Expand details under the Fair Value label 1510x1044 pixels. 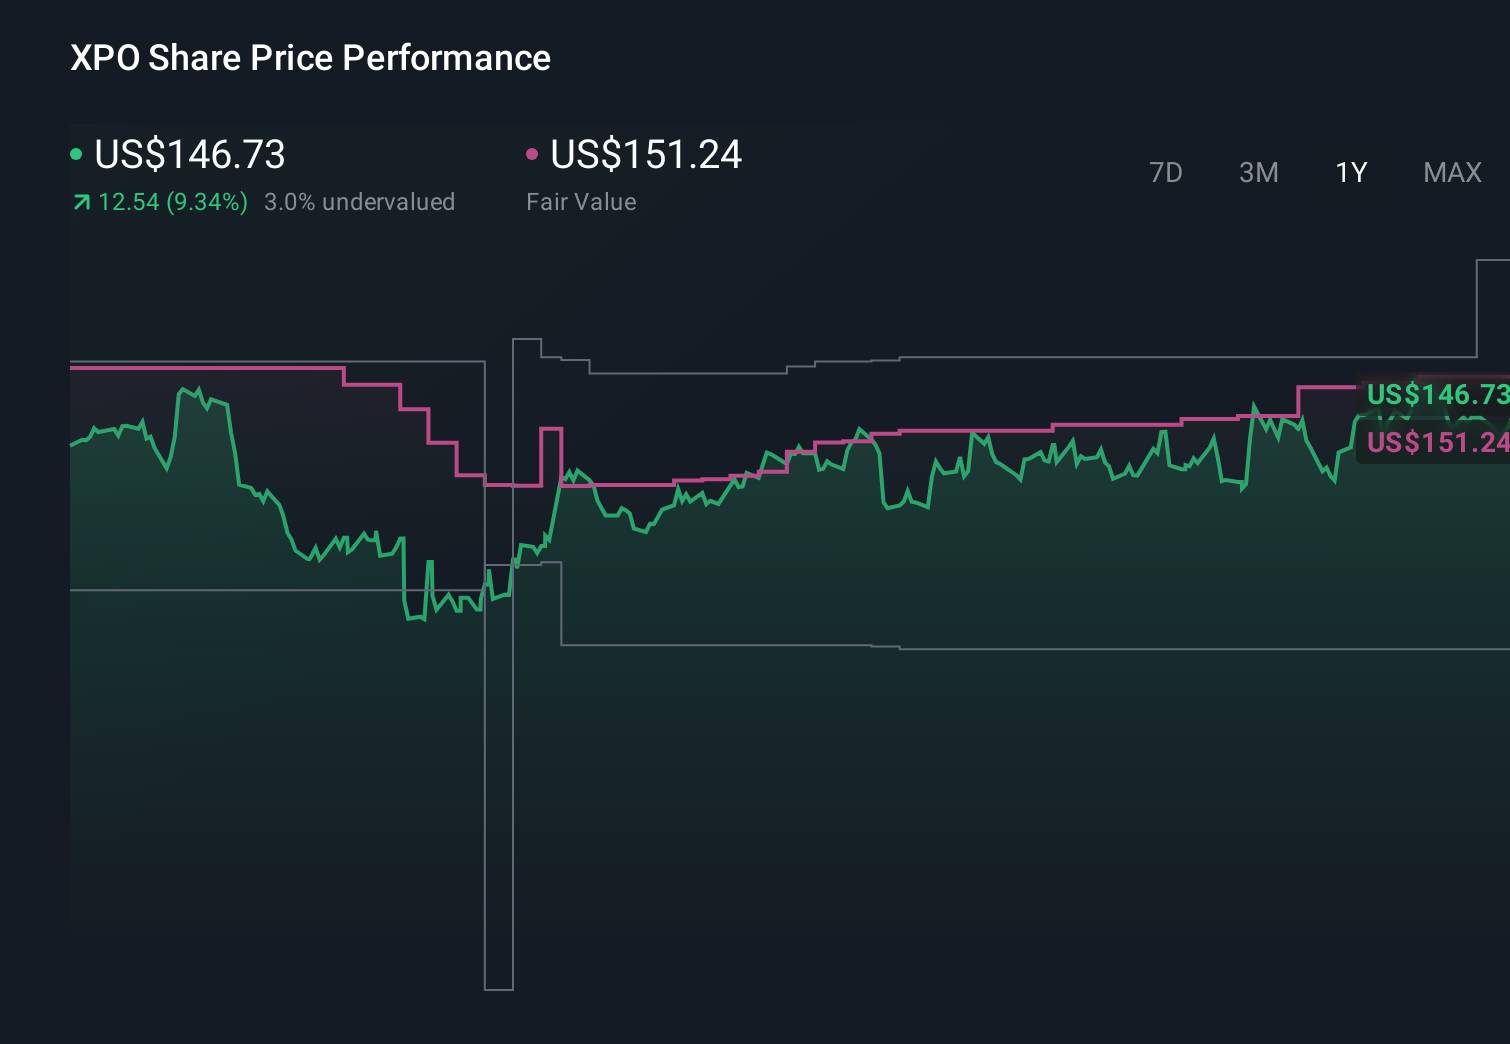(581, 202)
